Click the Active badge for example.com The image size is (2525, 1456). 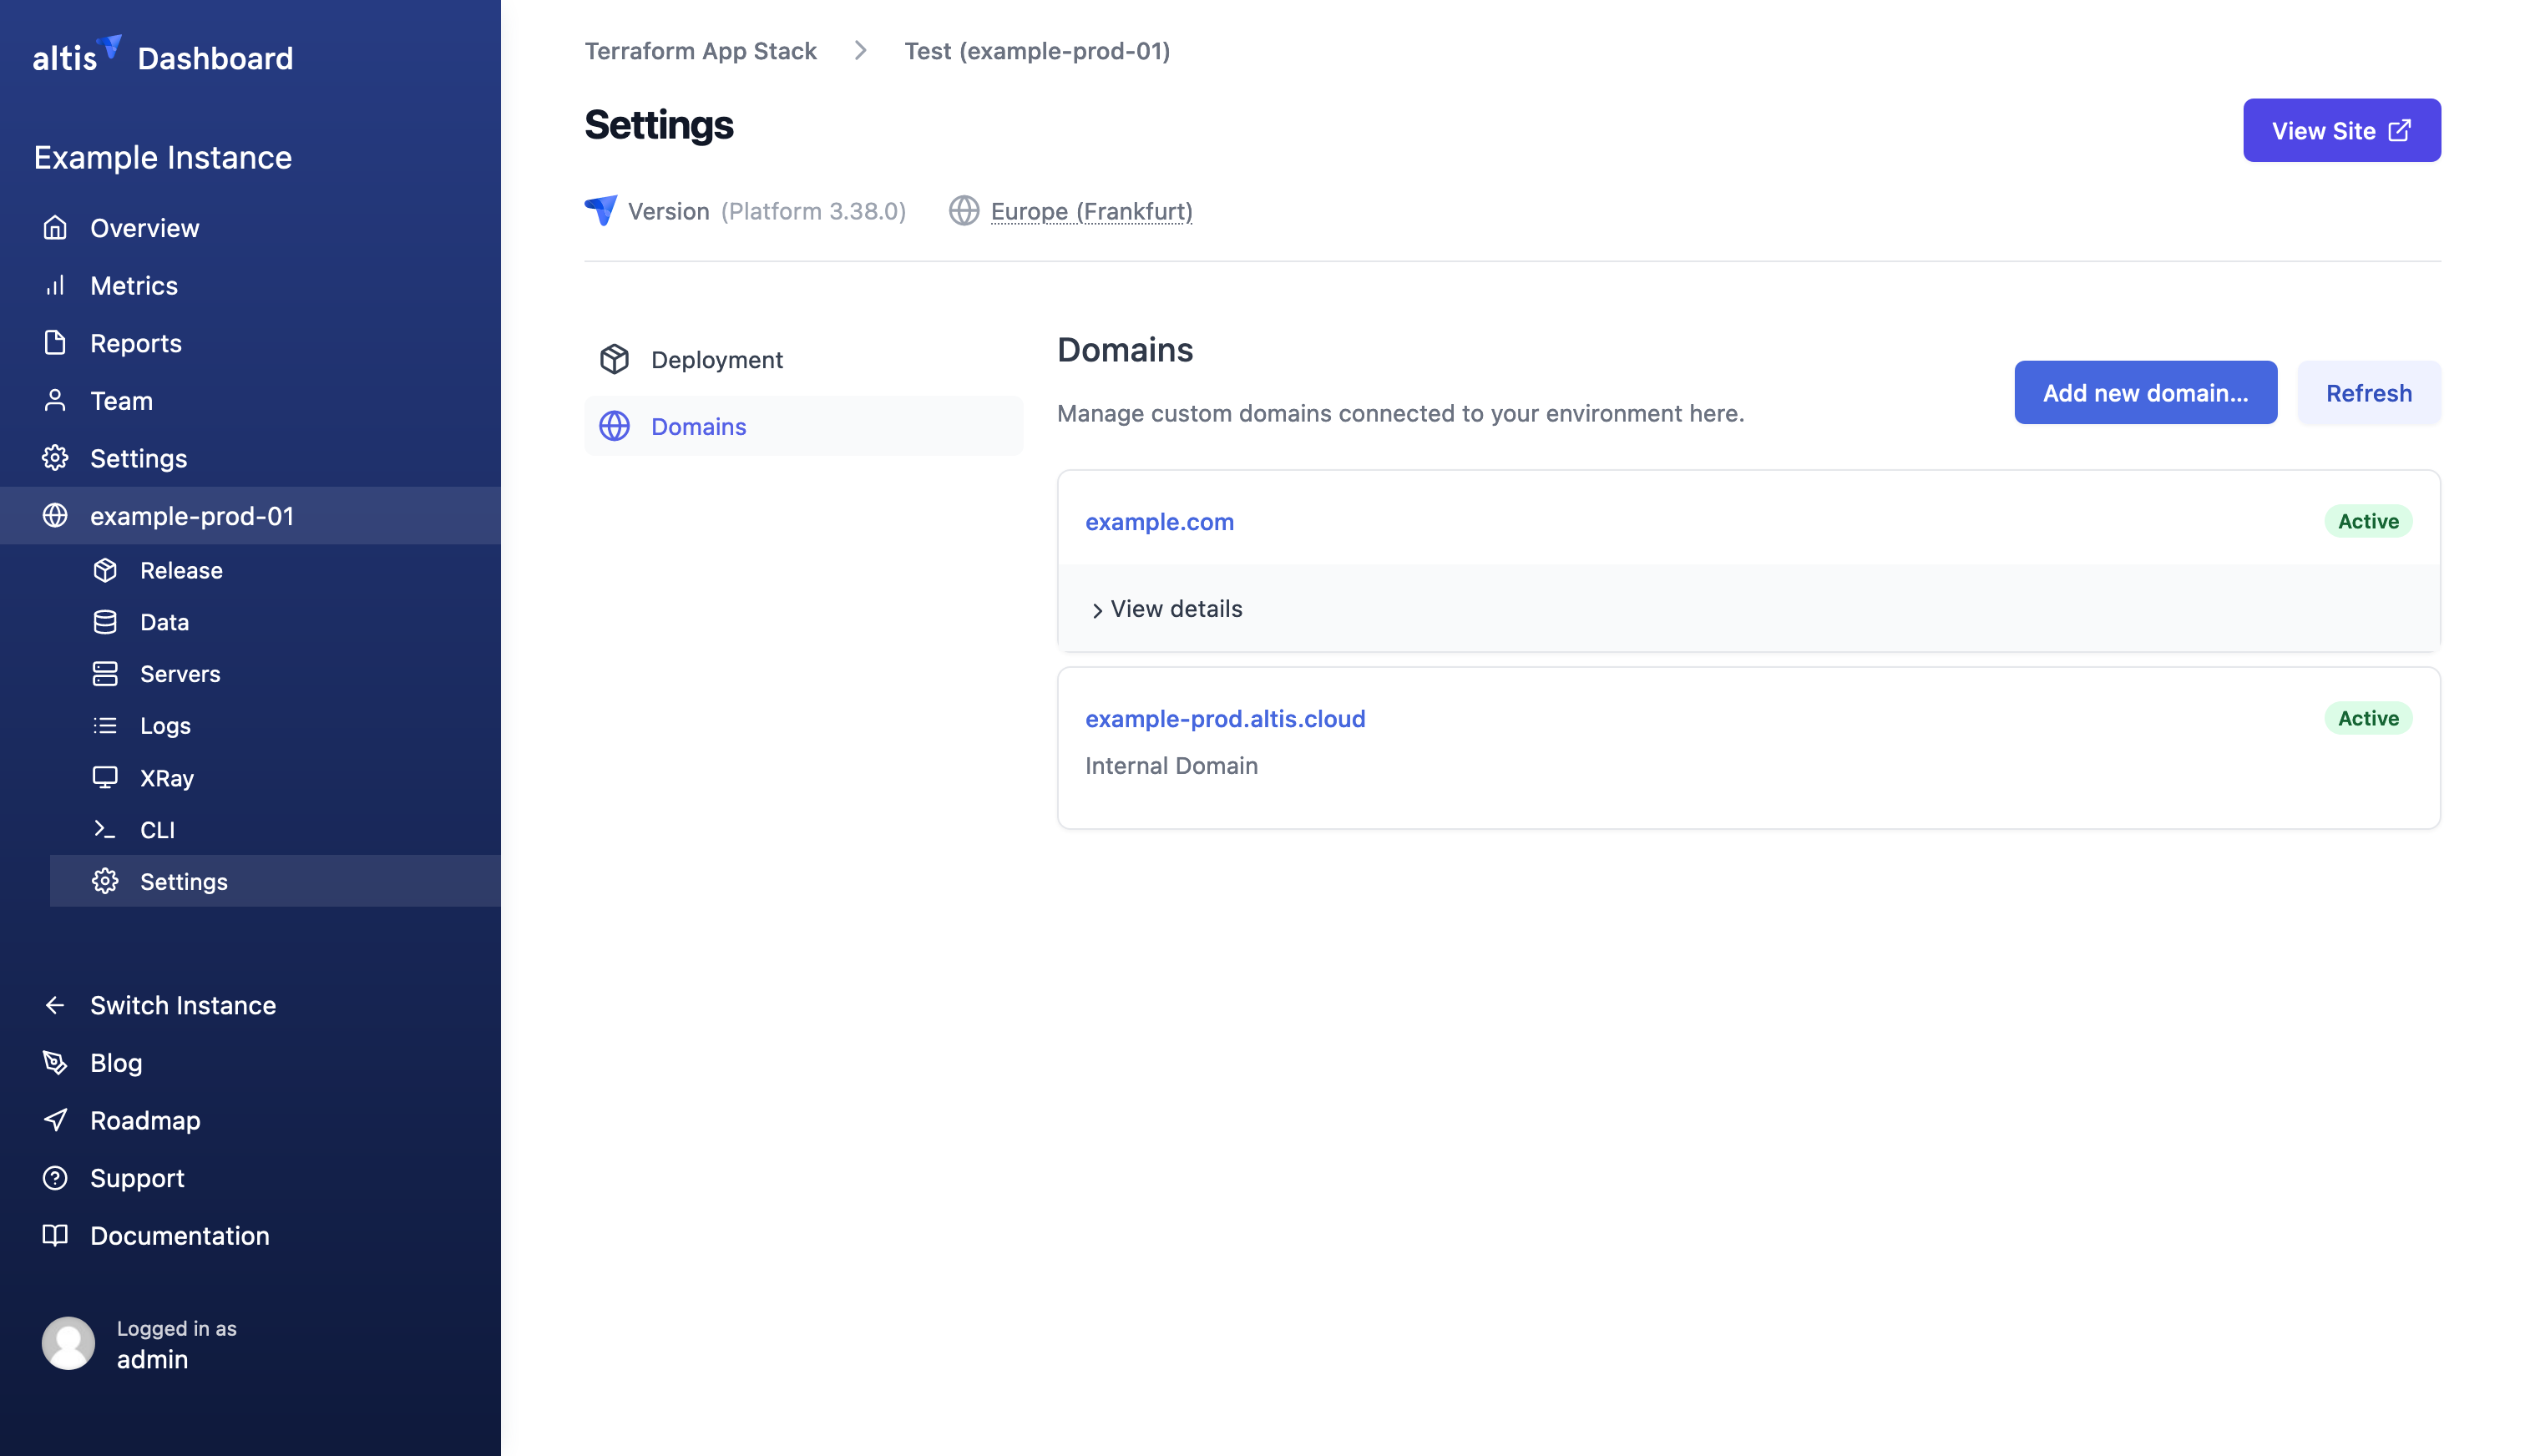(x=2367, y=521)
